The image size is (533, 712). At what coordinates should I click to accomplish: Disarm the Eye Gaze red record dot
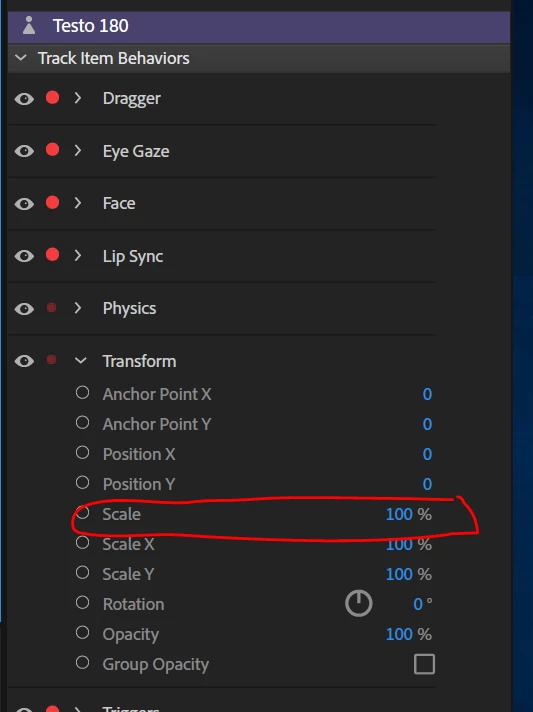pyautogui.click(x=52, y=150)
